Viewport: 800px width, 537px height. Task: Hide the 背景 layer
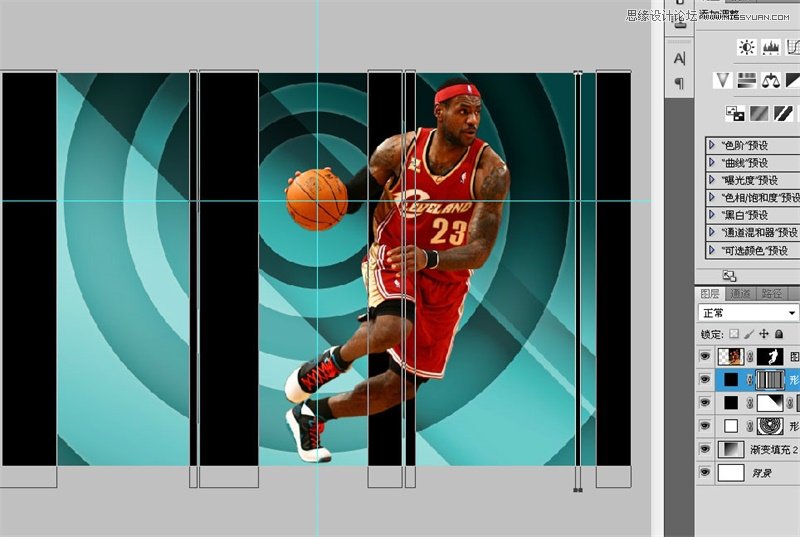705,472
